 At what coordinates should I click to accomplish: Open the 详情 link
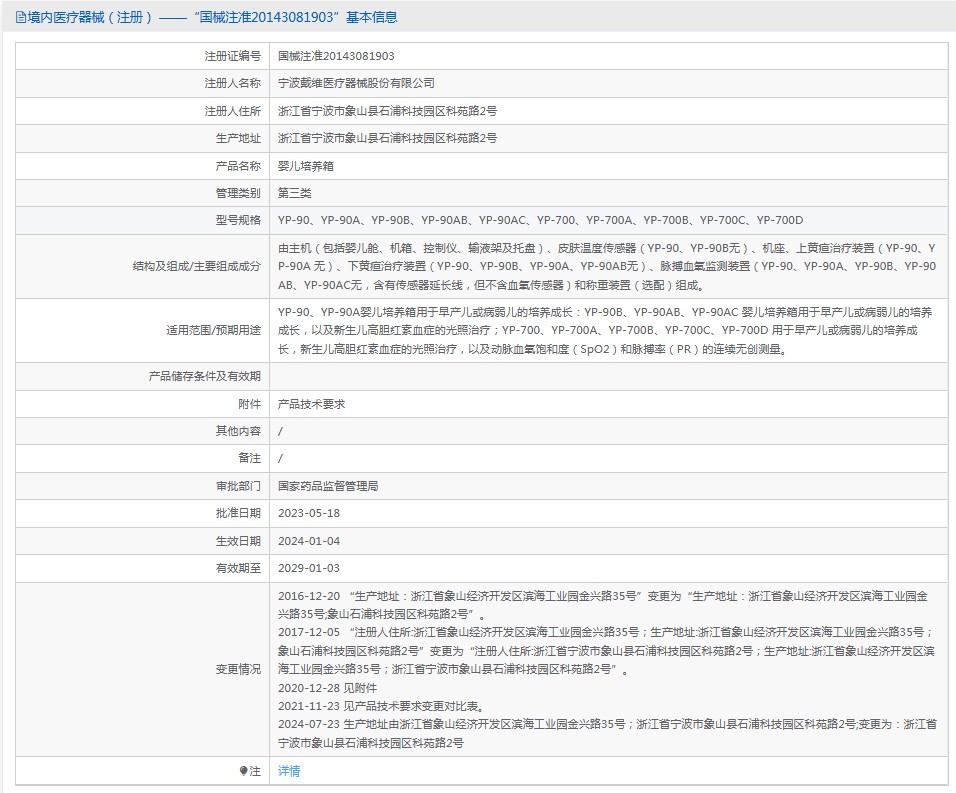tap(289, 771)
